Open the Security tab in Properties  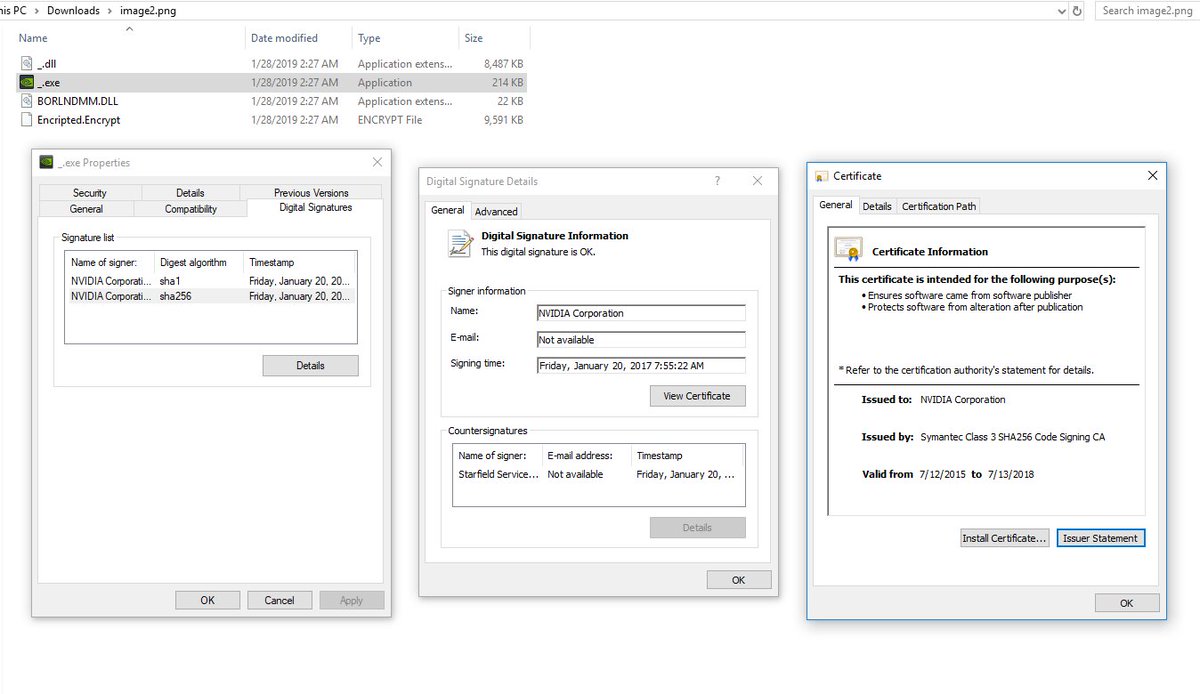point(90,192)
